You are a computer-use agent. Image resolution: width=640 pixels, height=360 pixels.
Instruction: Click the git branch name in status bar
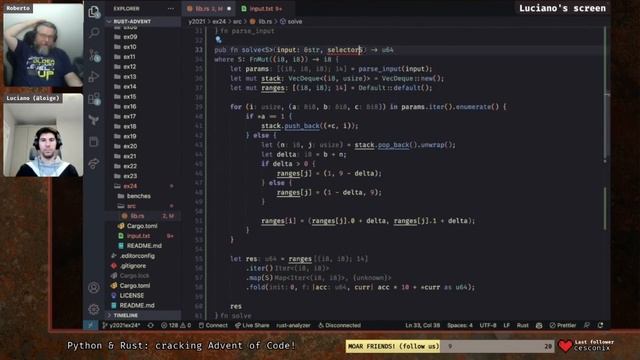click(x=121, y=325)
